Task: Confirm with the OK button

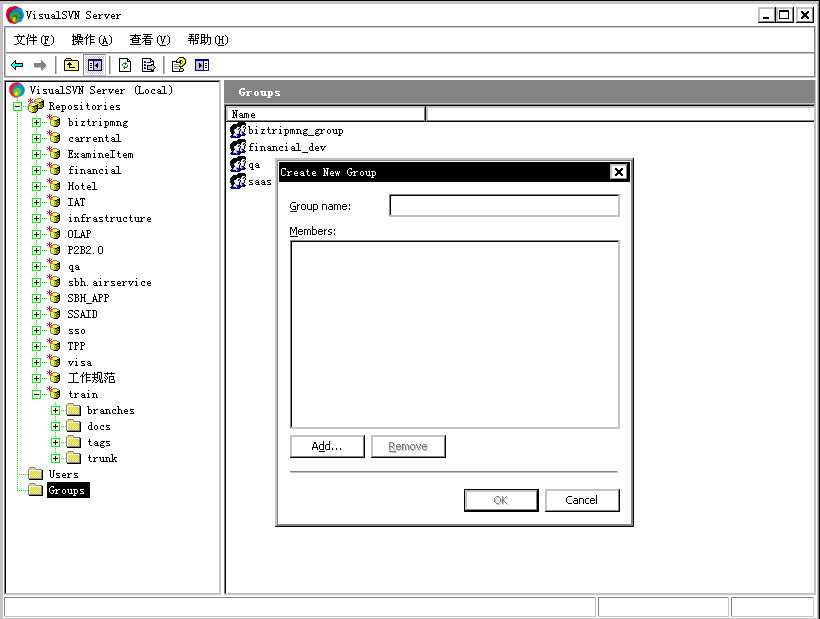Action: [501, 500]
